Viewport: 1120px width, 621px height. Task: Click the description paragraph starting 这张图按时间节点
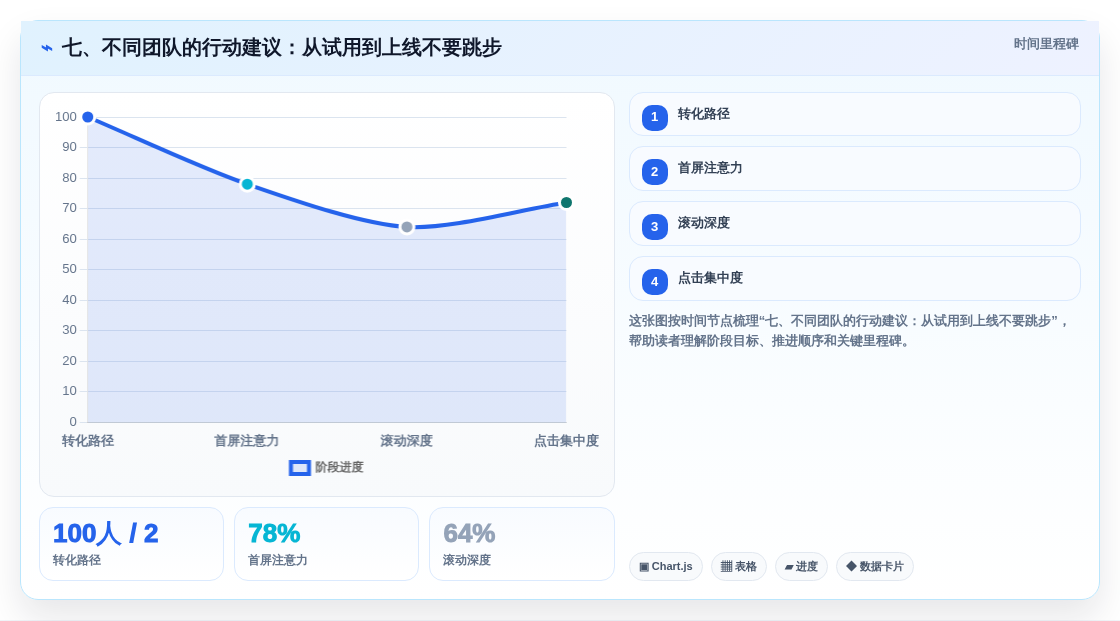pos(849,331)
